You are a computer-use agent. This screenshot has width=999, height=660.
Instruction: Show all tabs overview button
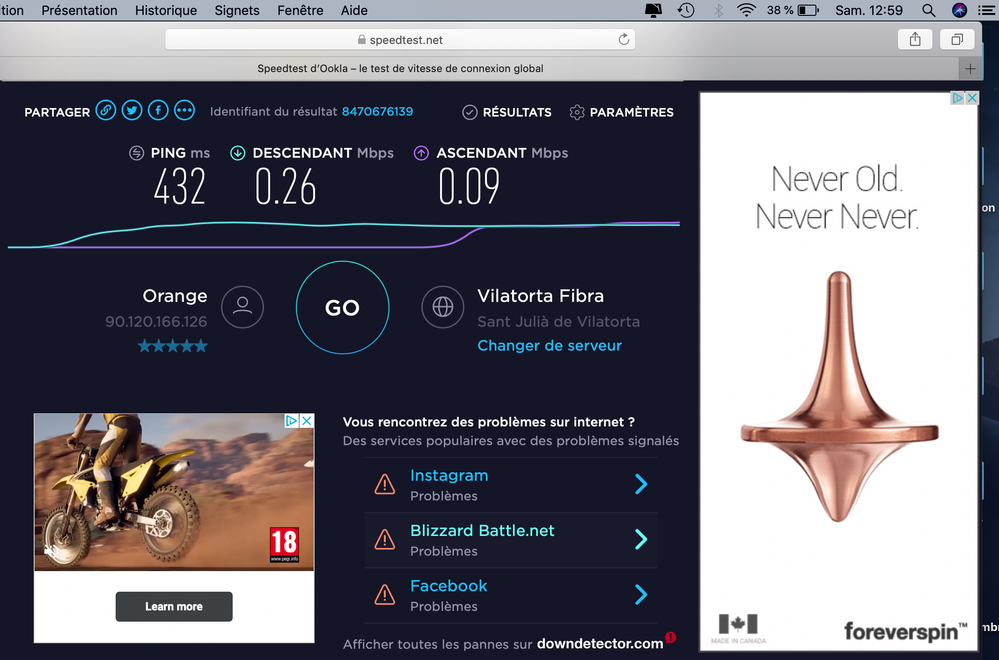coord(957,39)
